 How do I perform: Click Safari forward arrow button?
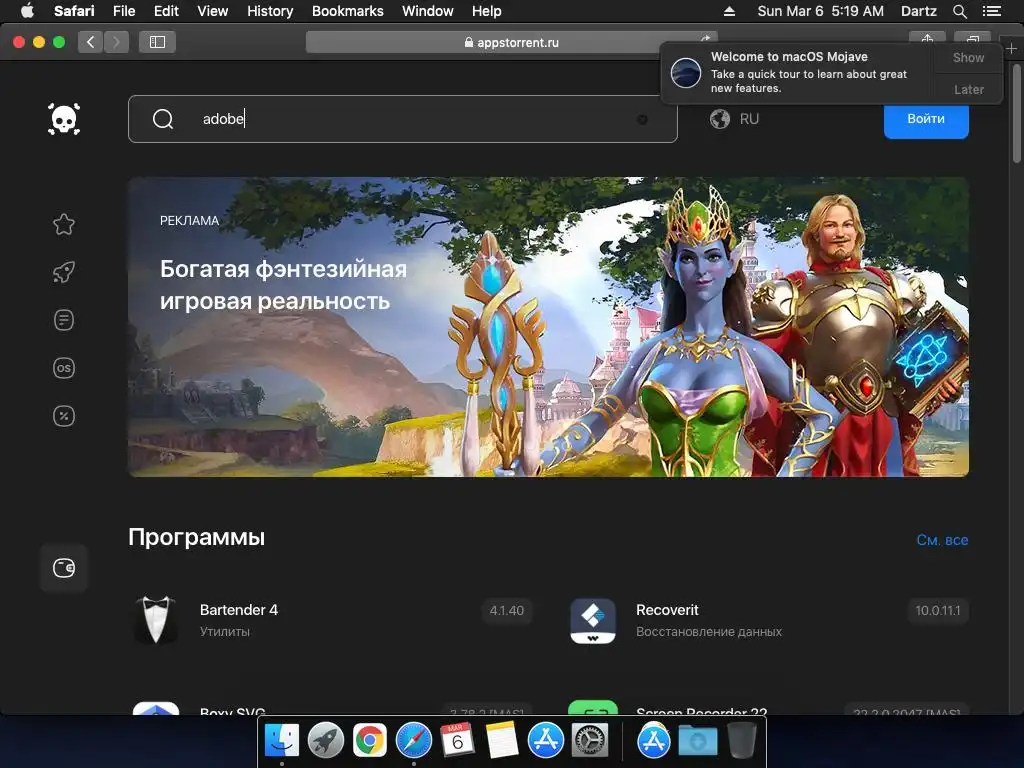click(x=116, y=42)
